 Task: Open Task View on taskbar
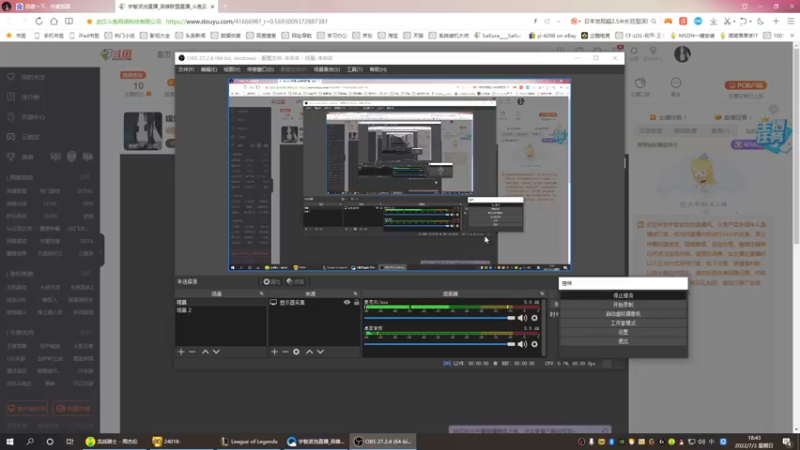coord(69,441)
